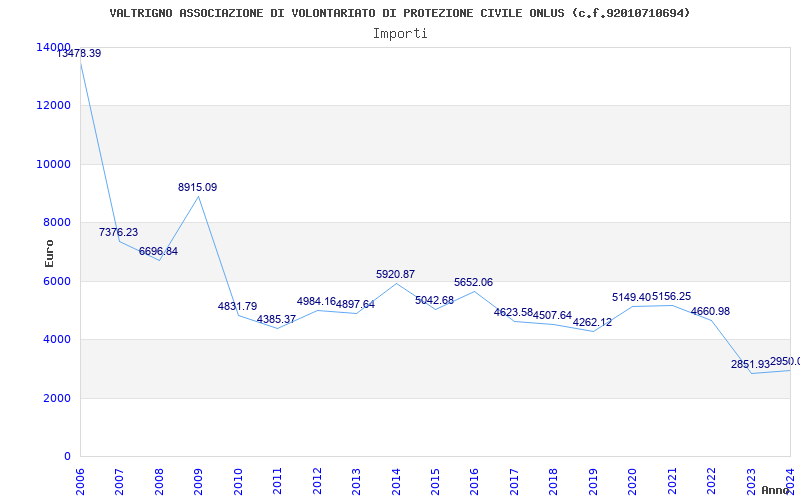
Task: Click the 7376.23 data point label
Action: click(118, 232)
